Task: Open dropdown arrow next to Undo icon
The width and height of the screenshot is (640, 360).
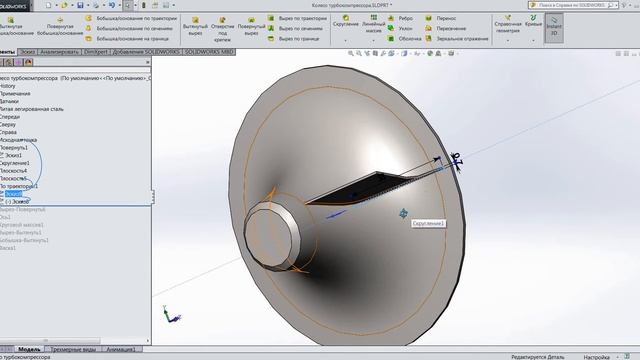Action: [x=119, y=6]
